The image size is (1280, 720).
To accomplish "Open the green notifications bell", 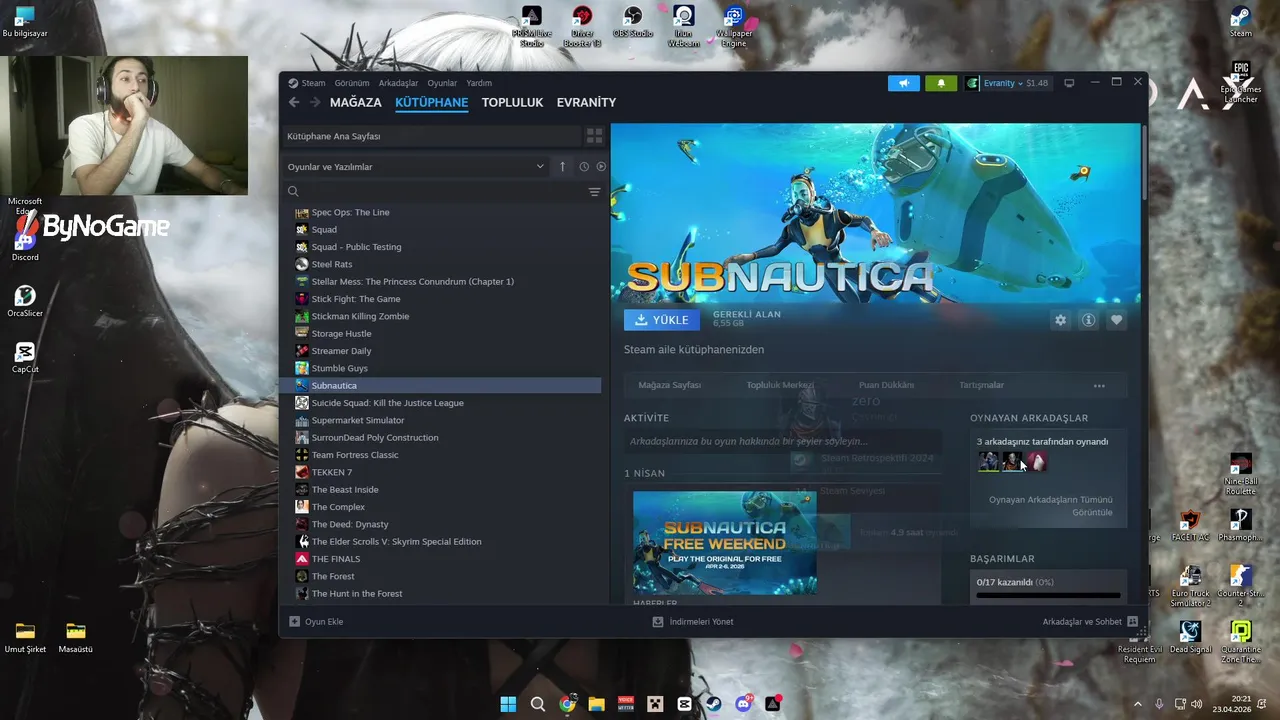I will coord(941,83).
